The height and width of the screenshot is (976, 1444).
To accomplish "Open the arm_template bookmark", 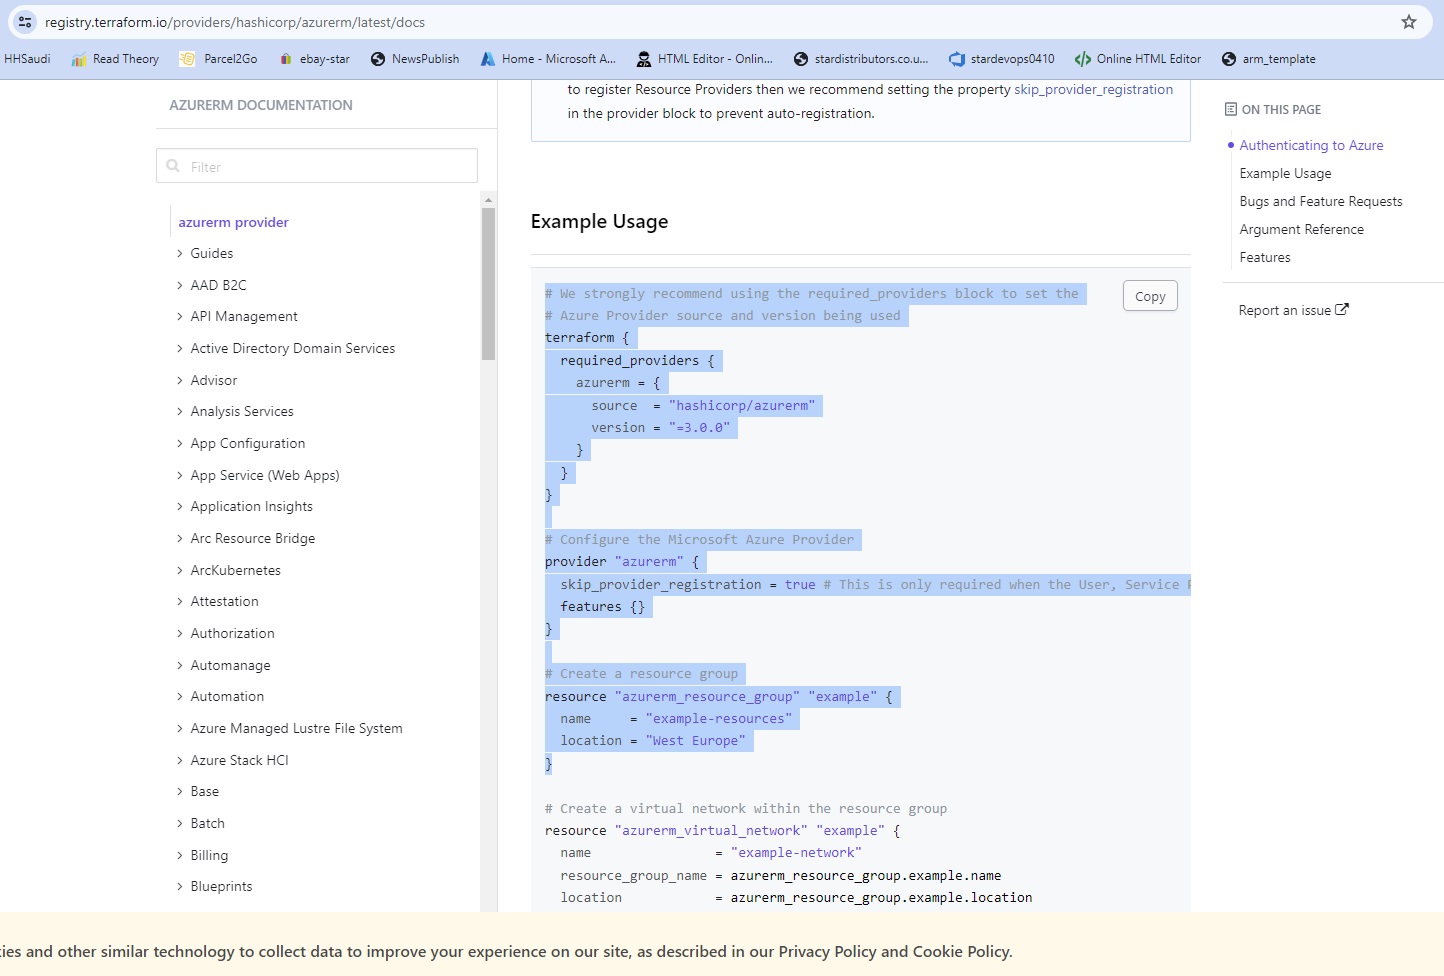I will pos(1269,59).
